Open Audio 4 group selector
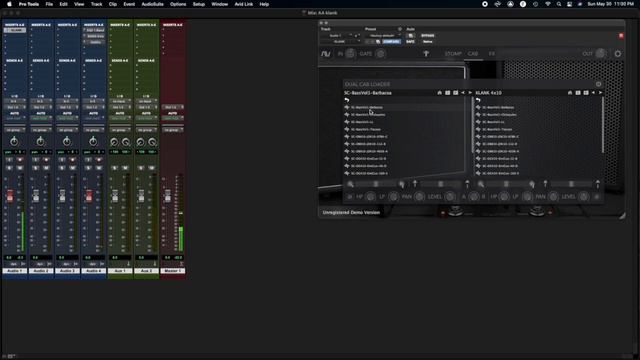Screen dimensions: 640x360 click(x=93, y=130)
